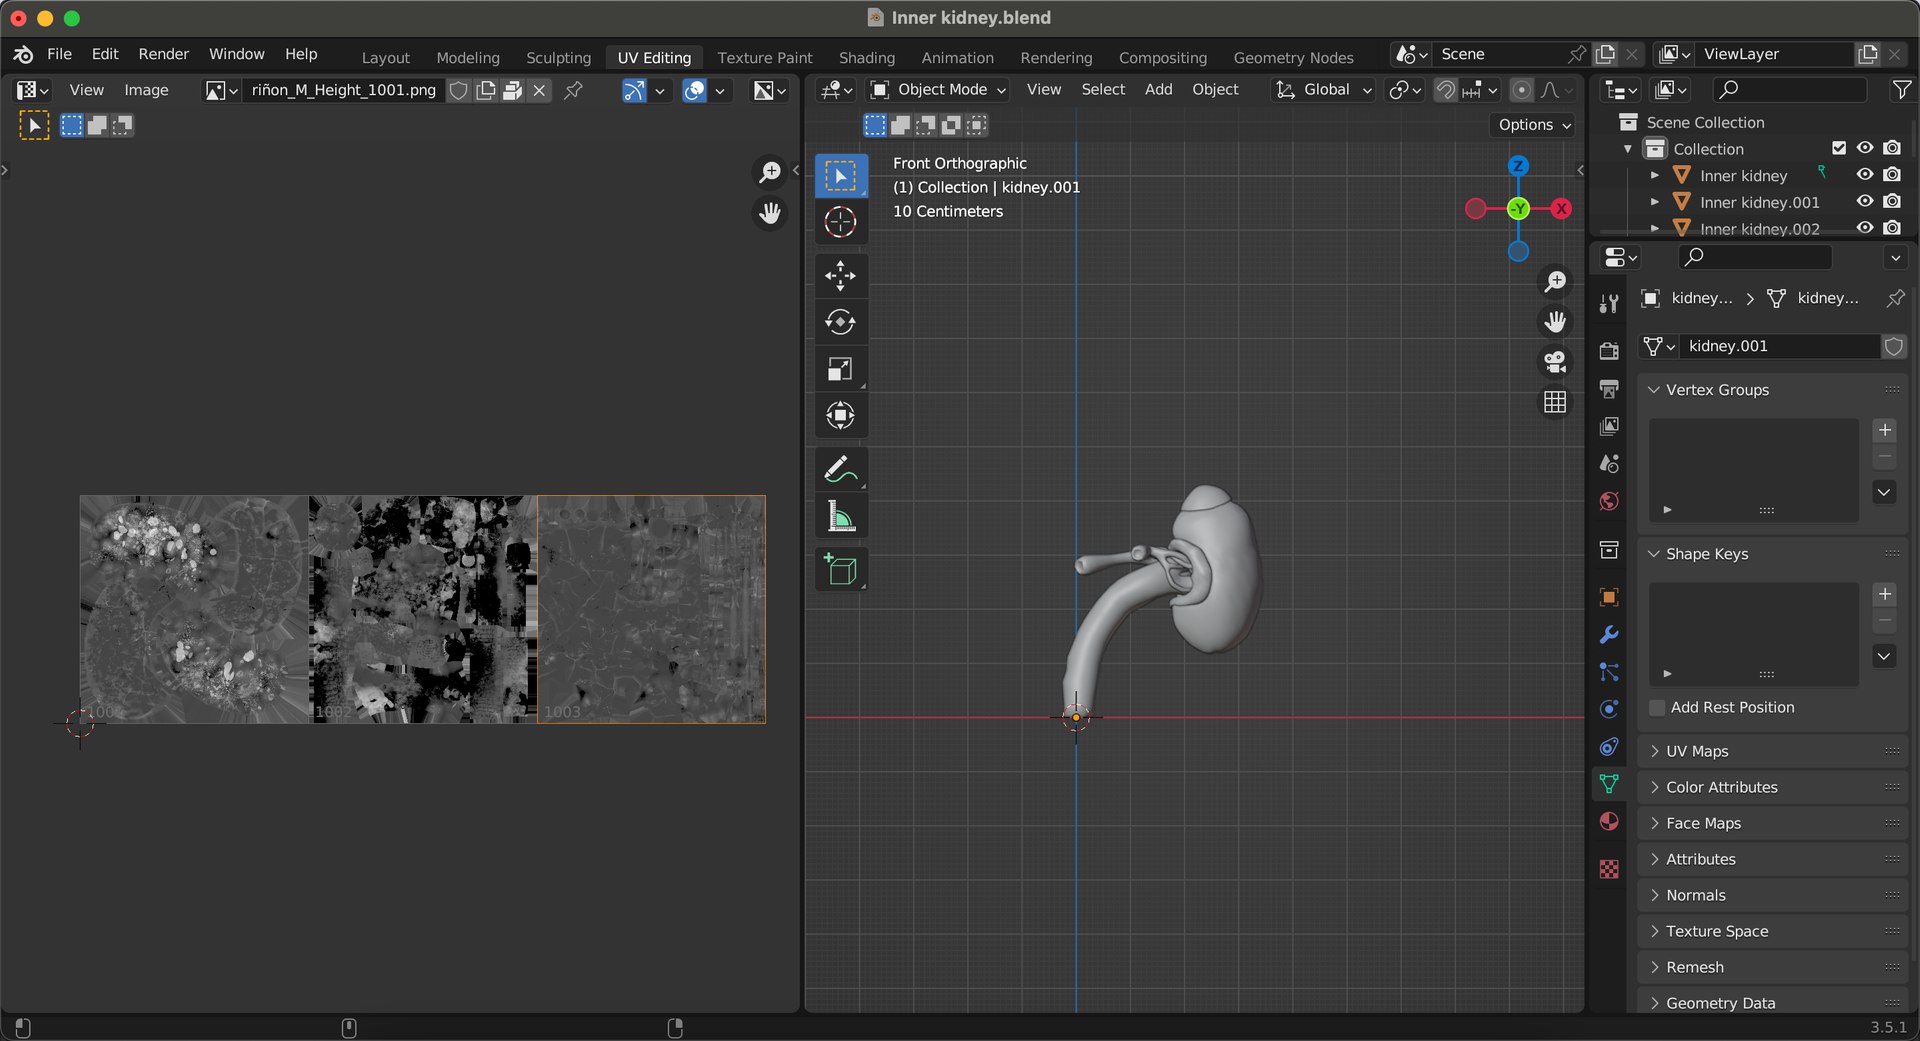Open the Modifier properties wrench tab
Image resolution: width=1920 pixels, height=1041 pixels.
click(x=1609, y=635)
